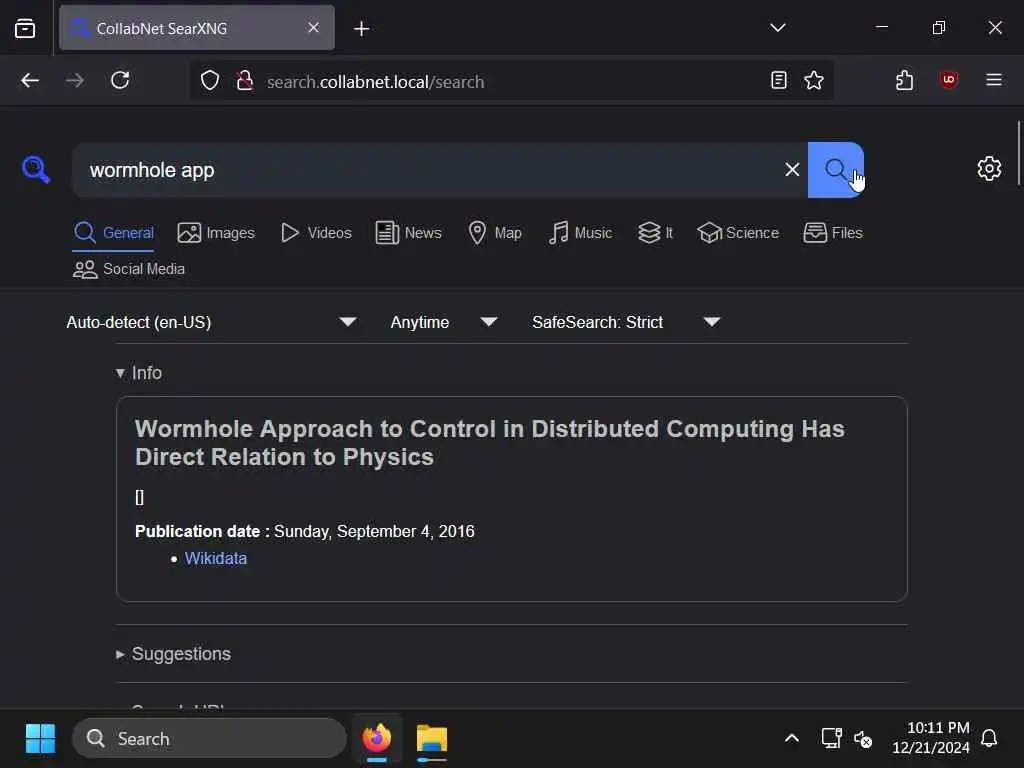List all tabs with chevron button
This screenshot has height=768, width=1024.
pyautogui.click(x=777, y=28)
